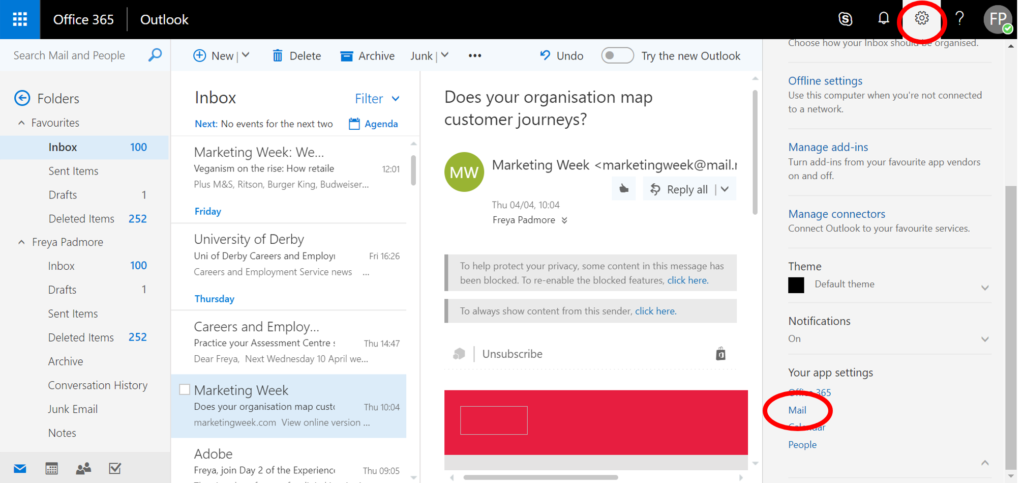The image size is (1024, 483).
Task: Click the Reply all button
Action: pyautogui.click(x=679, y=190)
